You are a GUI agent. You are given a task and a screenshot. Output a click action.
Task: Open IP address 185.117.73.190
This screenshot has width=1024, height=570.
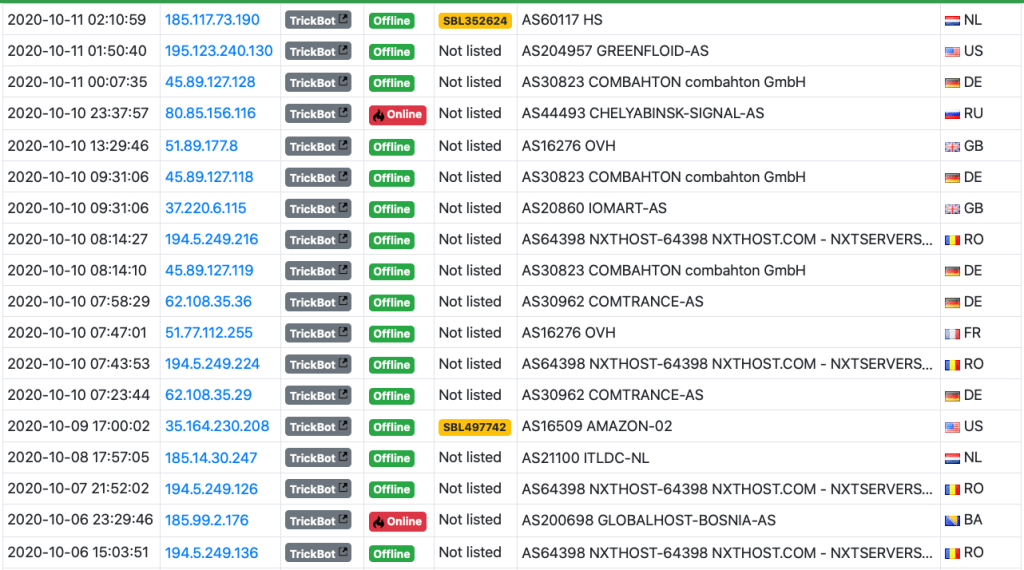point(212,20)
